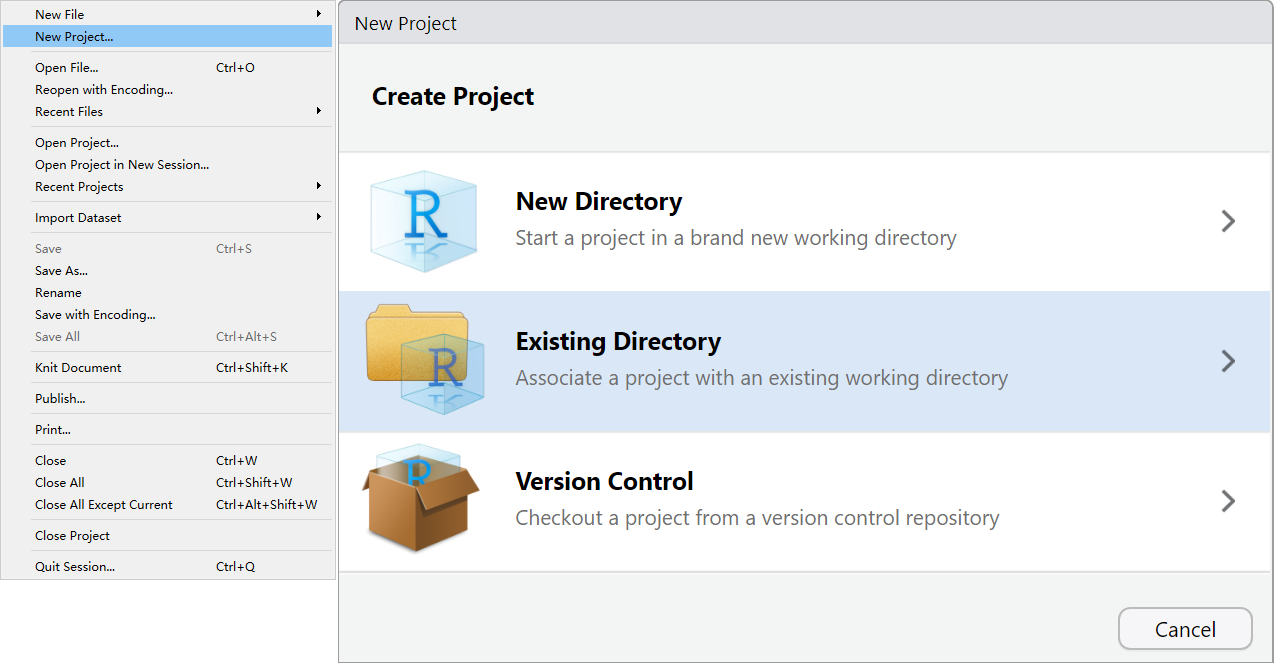Select New Project... menu item
Viewport: 1274px width, 663px height.
[74, 37]
